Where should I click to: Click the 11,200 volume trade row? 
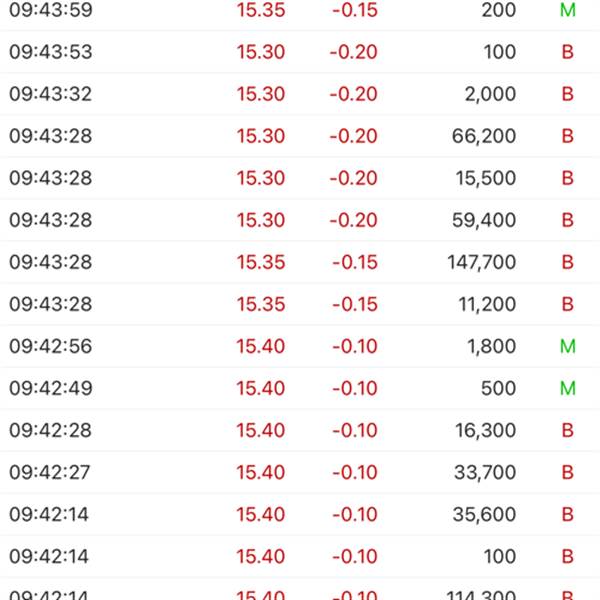tap(300, 304)
